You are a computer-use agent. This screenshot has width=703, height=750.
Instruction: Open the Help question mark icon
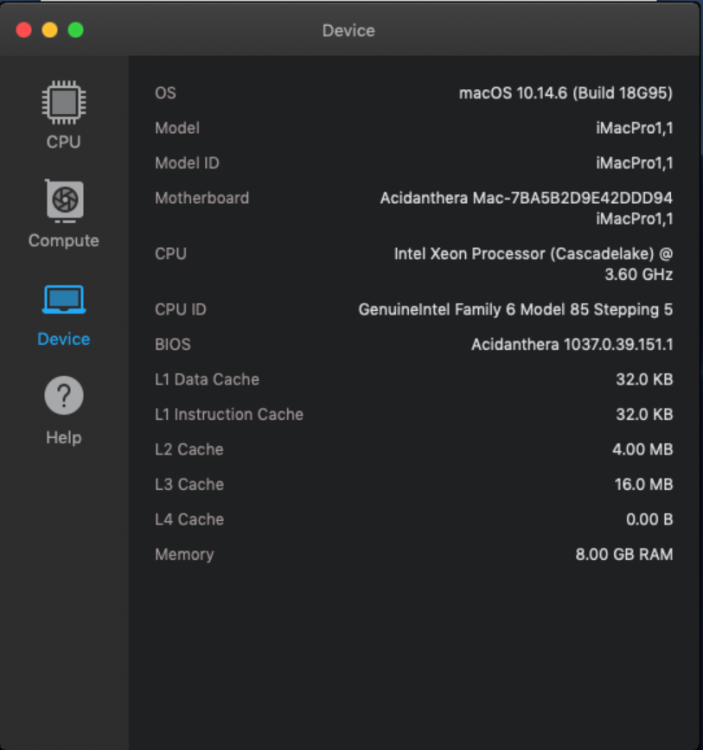coord(64,396)
